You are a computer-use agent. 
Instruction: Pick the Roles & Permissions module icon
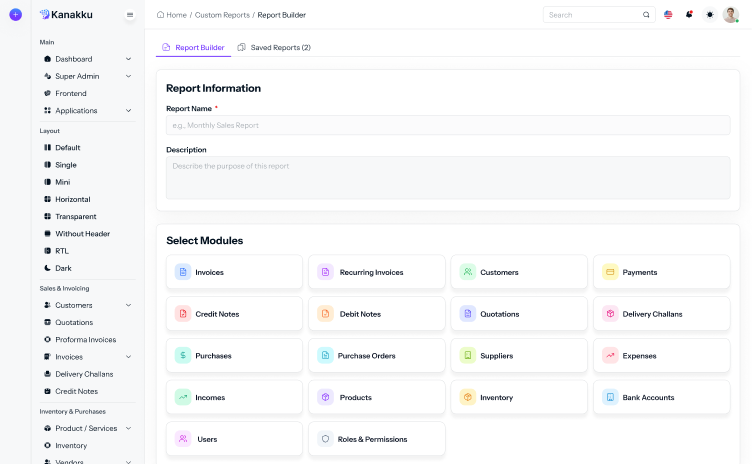point(325,439)
